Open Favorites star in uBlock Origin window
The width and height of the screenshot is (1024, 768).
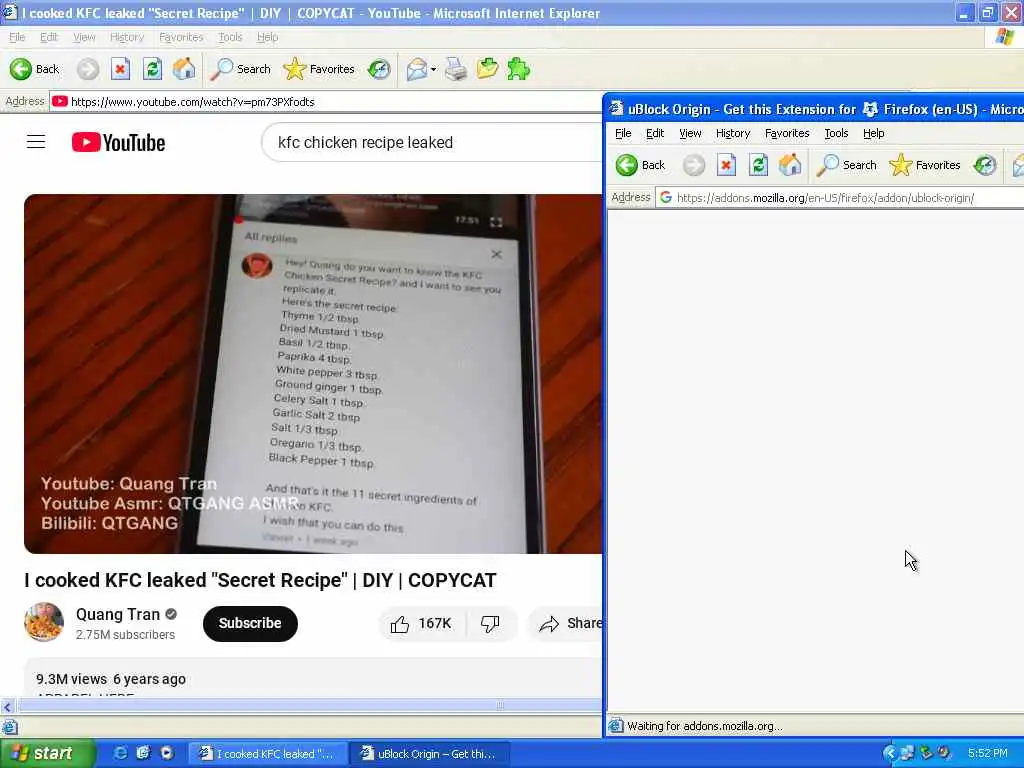point(901,165)
